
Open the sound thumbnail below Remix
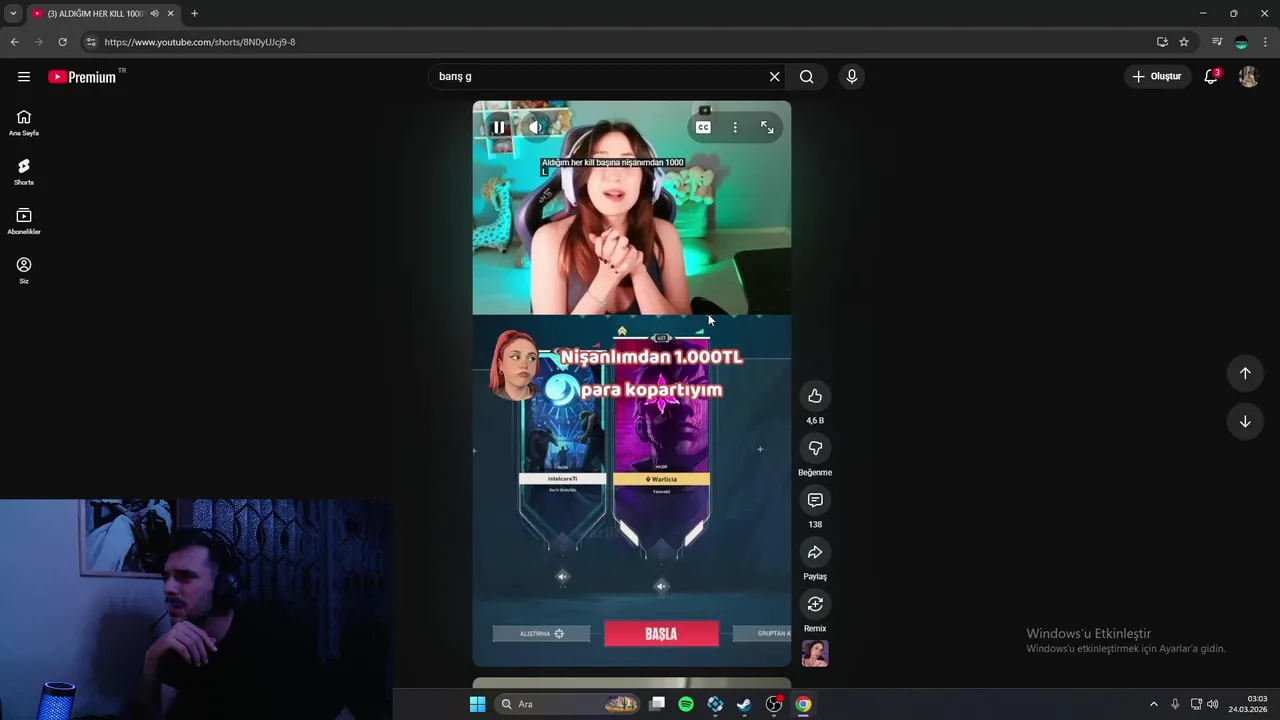pyautogui.click(x=815, y=654)
